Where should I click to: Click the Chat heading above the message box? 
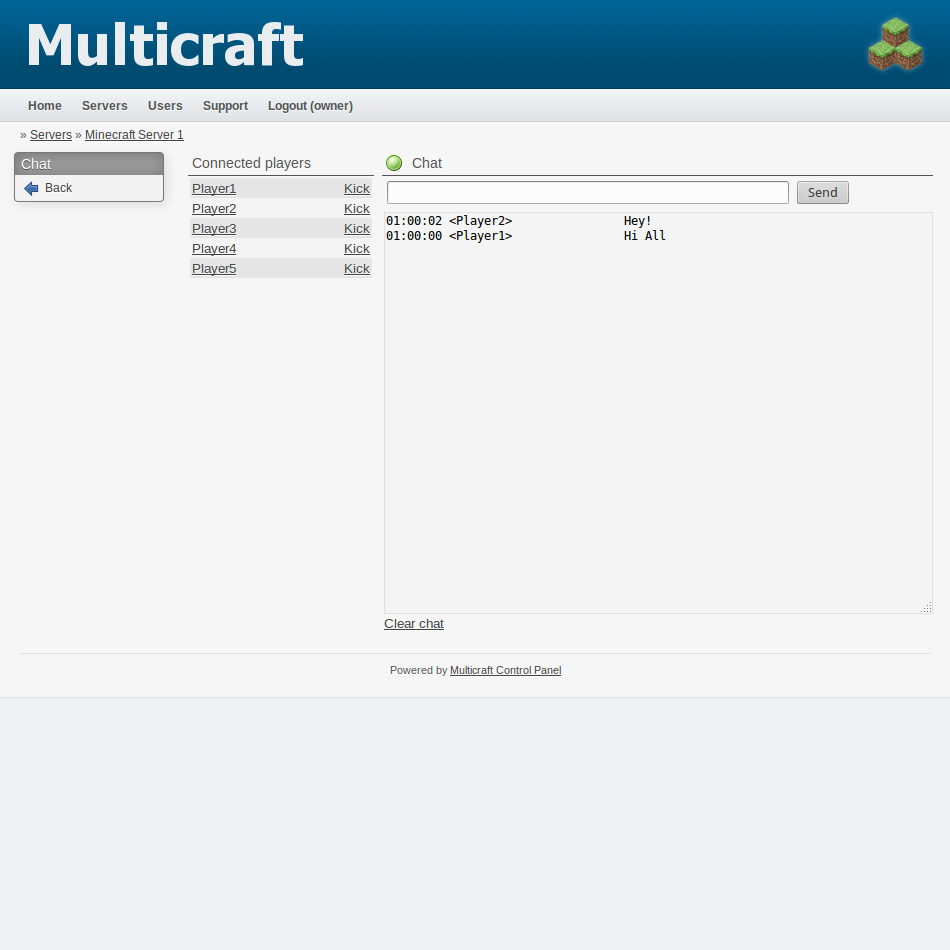[427, 163]
